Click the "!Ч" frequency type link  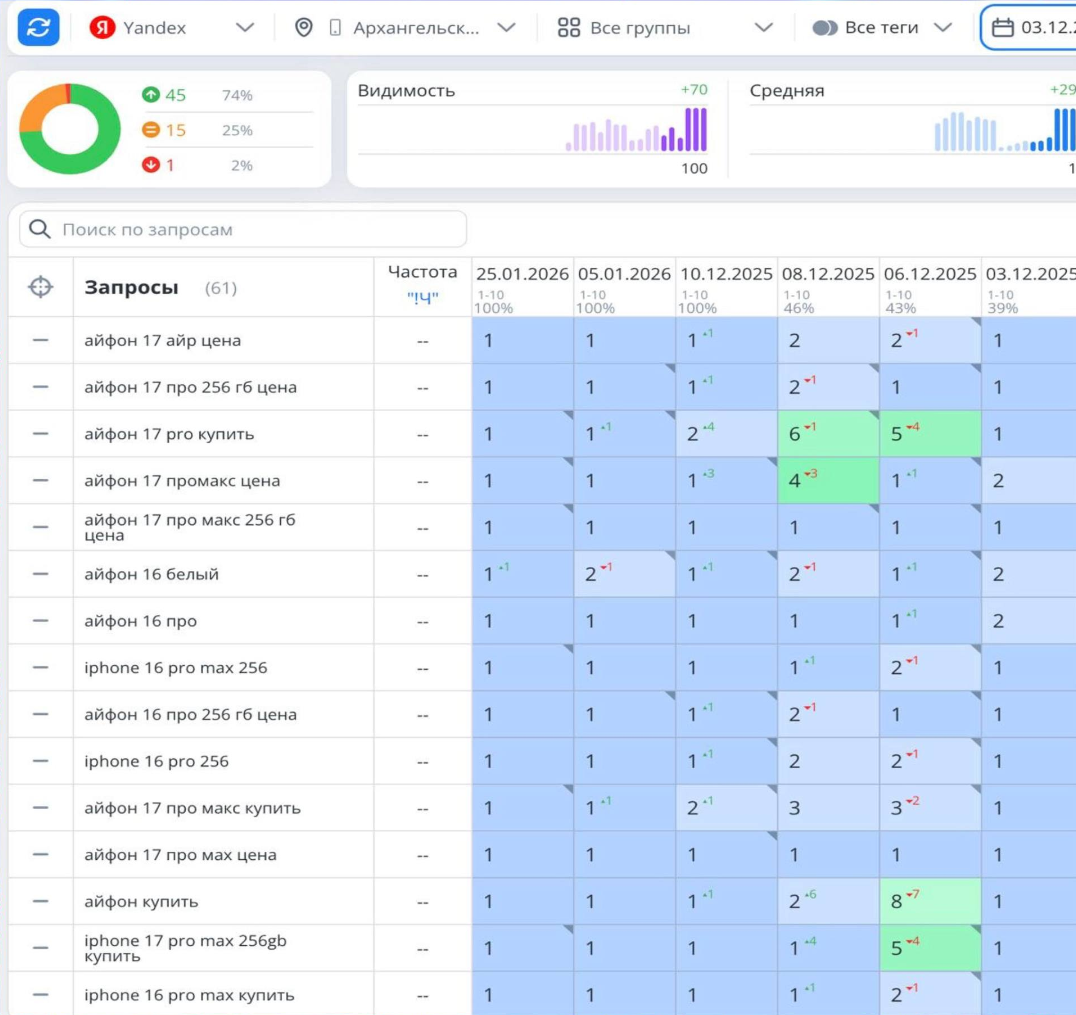[x=422, y=297]
